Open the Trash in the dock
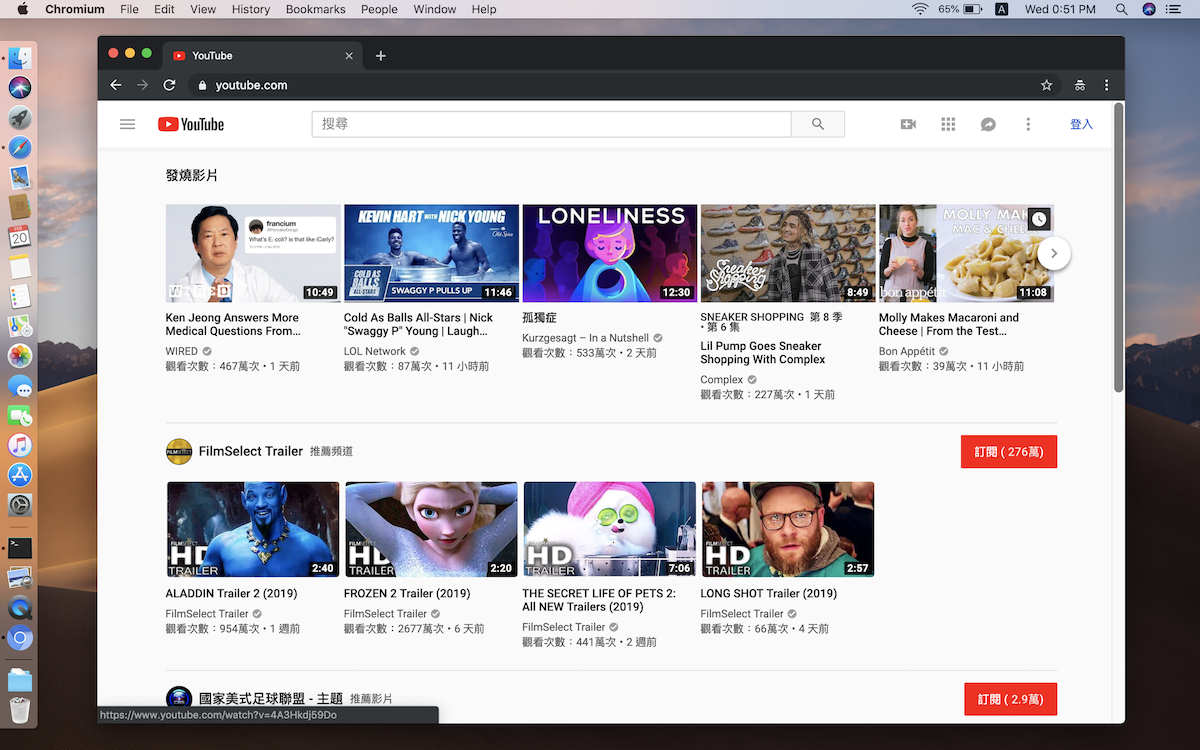This screenshot has width=1200, height=750. point(20,711)
